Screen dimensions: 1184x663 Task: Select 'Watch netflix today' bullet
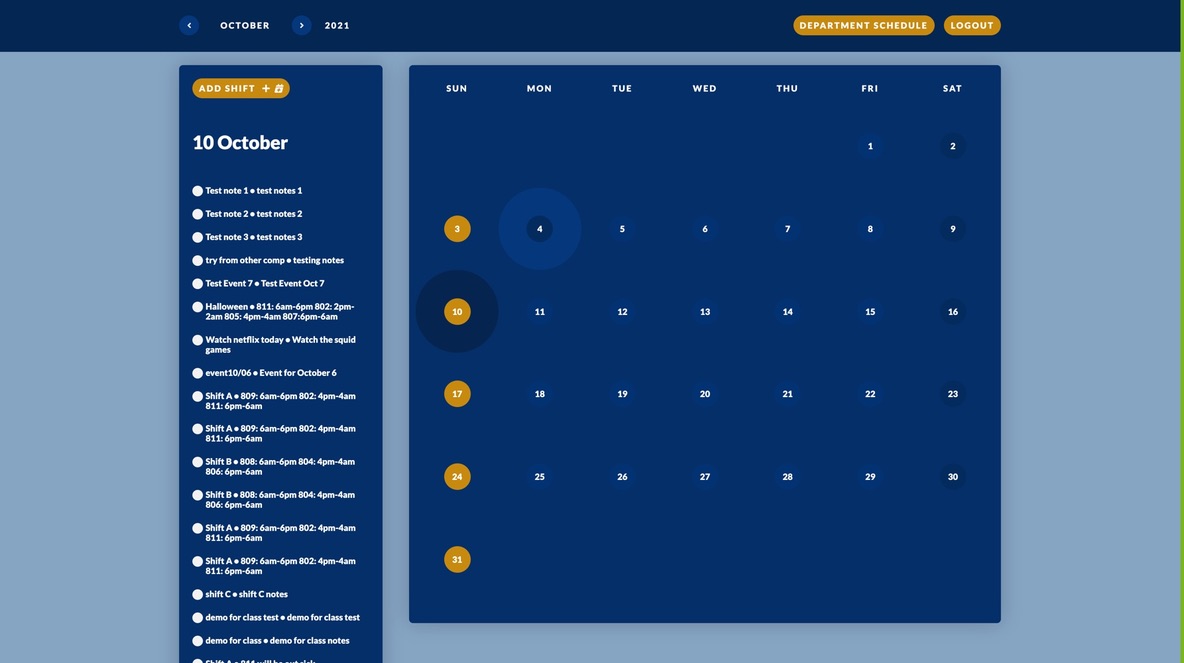pyautogui.click(x=197, y=341)
